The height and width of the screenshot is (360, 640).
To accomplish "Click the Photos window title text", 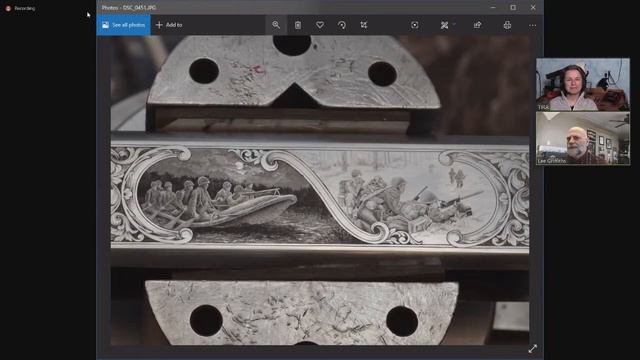I will pyautogui.click(x=129, y=8).
